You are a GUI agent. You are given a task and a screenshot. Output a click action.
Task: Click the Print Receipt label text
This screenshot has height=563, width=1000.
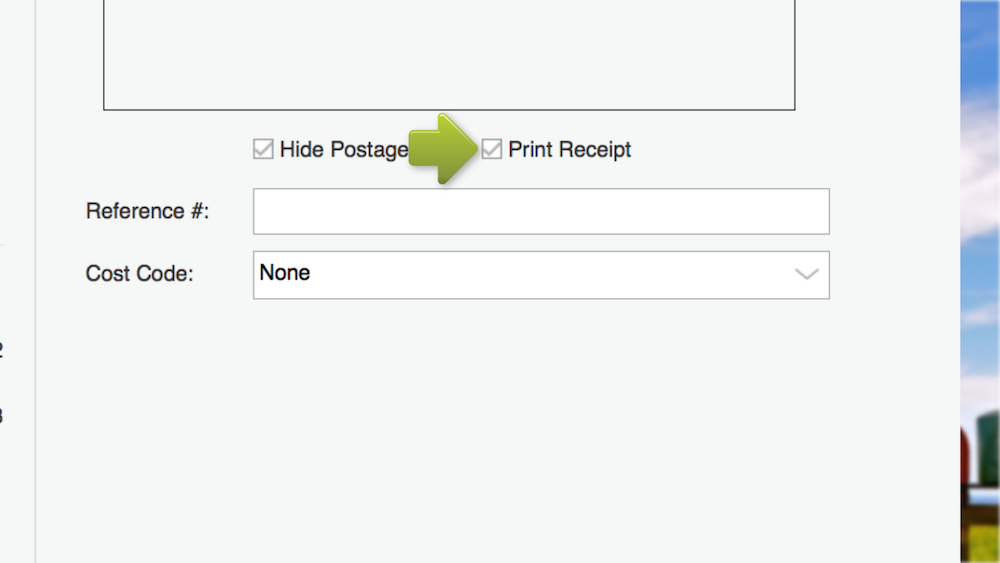click(569, 150)
